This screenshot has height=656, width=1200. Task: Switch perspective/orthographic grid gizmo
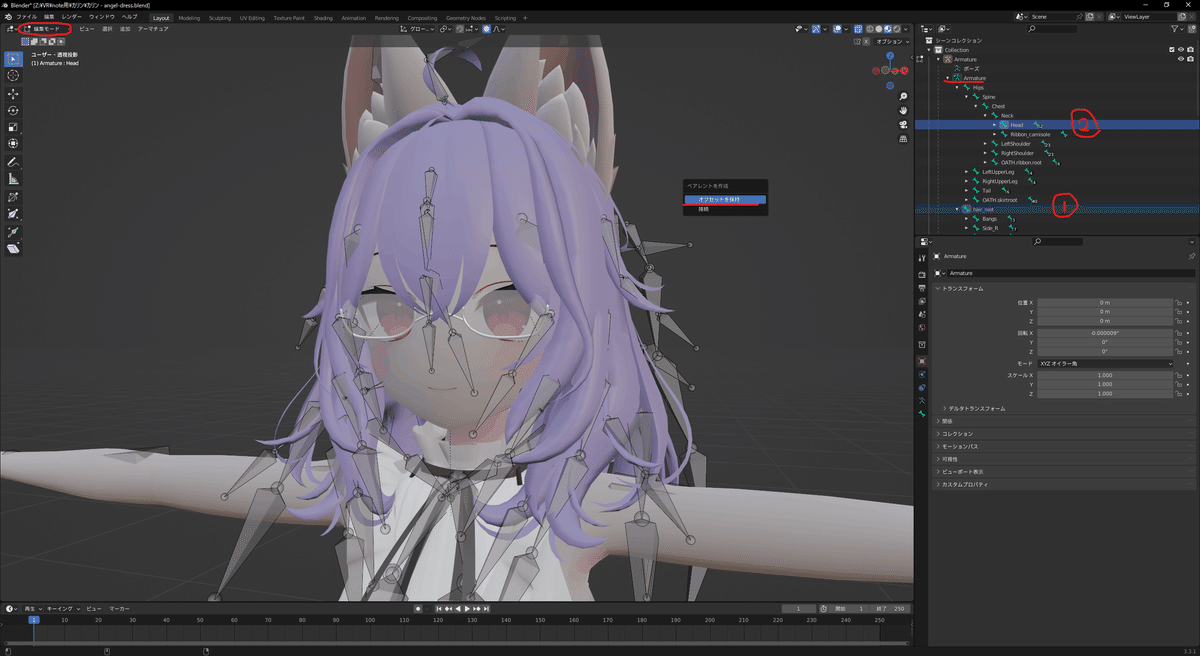(903, 139)
